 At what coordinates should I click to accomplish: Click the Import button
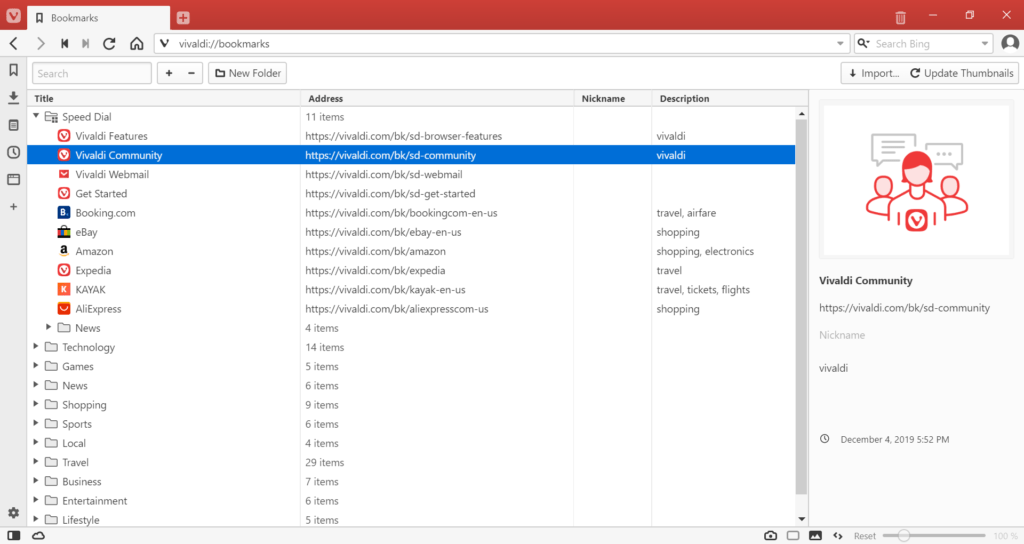click(874, 73)
